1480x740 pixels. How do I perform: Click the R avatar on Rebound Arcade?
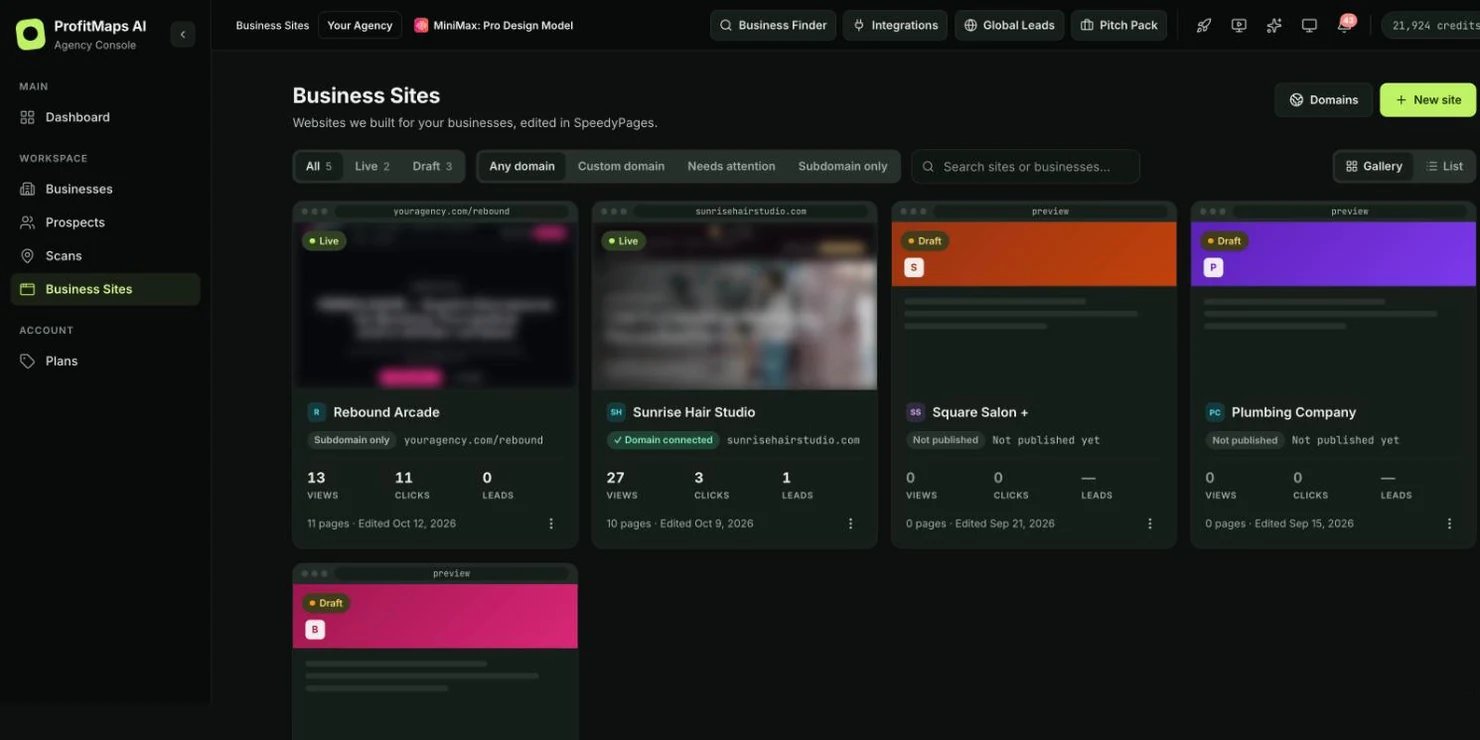316,412
